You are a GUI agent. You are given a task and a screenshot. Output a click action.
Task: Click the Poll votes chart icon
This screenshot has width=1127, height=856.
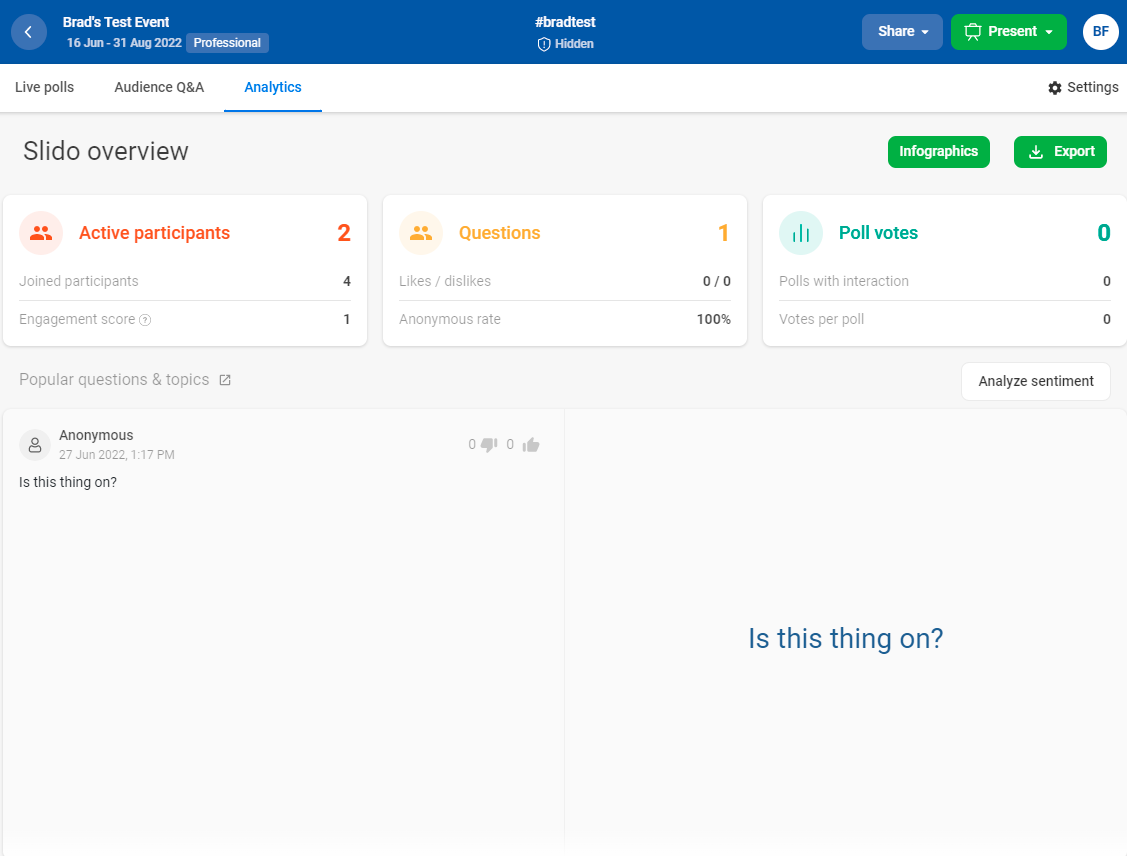[x=800, y=232]
